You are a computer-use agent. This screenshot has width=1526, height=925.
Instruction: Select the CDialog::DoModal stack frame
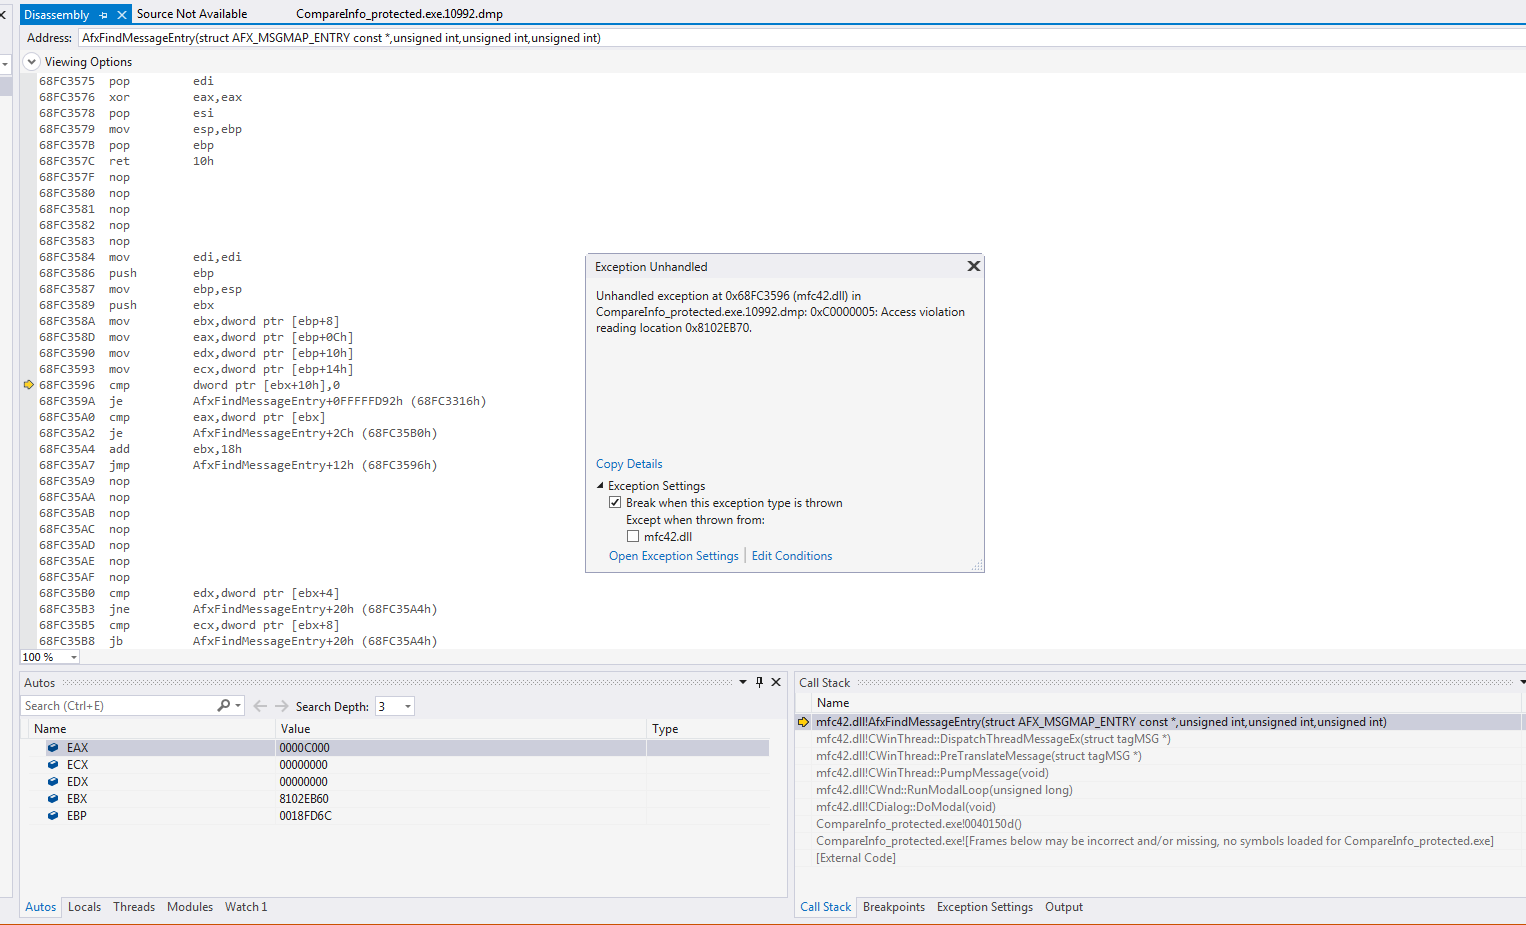(x=906, y=807)
